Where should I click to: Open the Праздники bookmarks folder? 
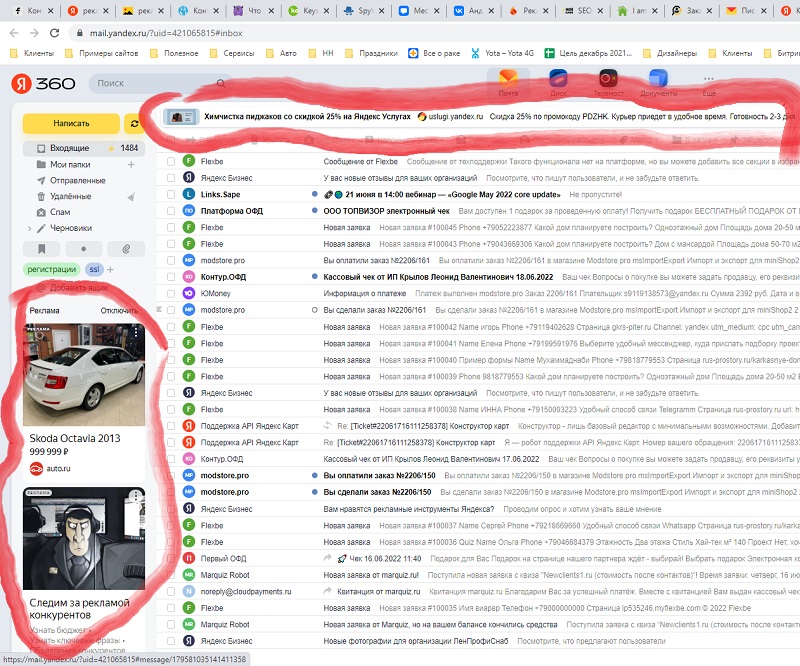point(371,53)
